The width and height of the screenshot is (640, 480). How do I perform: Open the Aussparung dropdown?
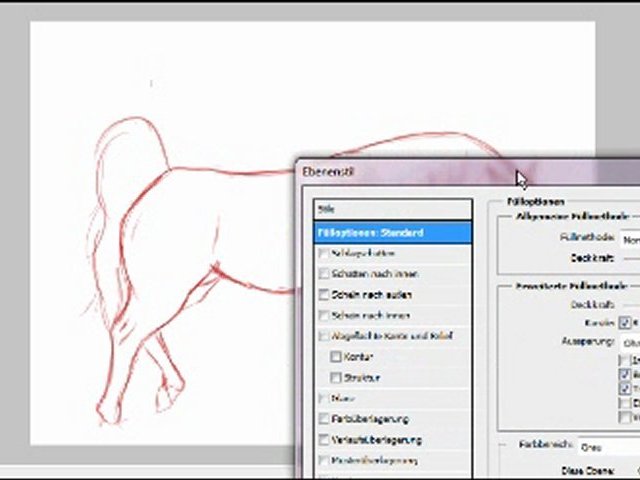point(630,342)
